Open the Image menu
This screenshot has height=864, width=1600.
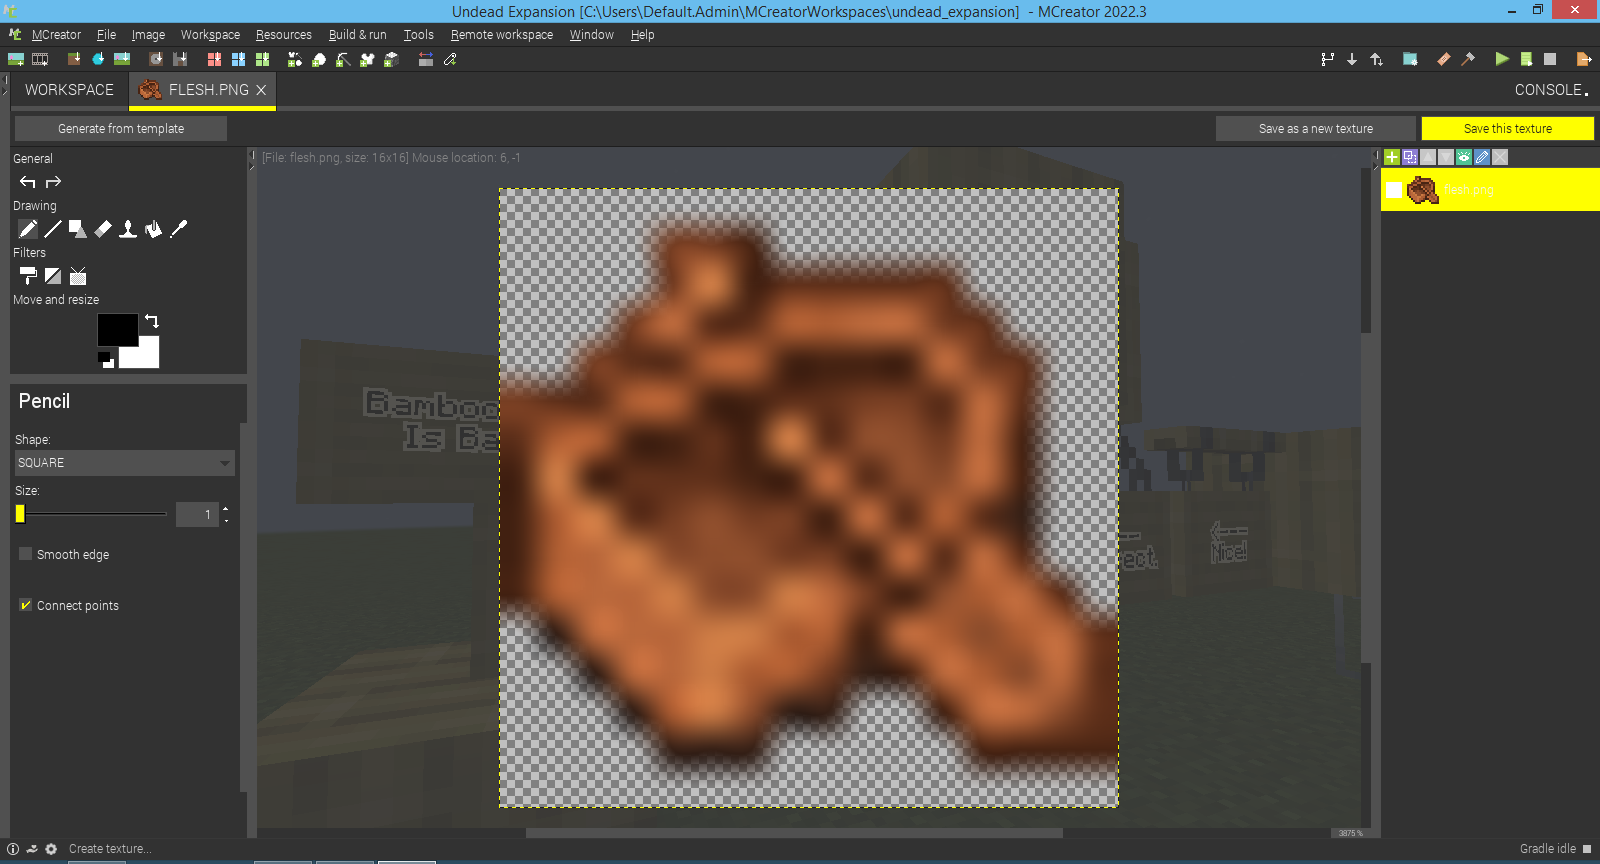pos(148,35)
